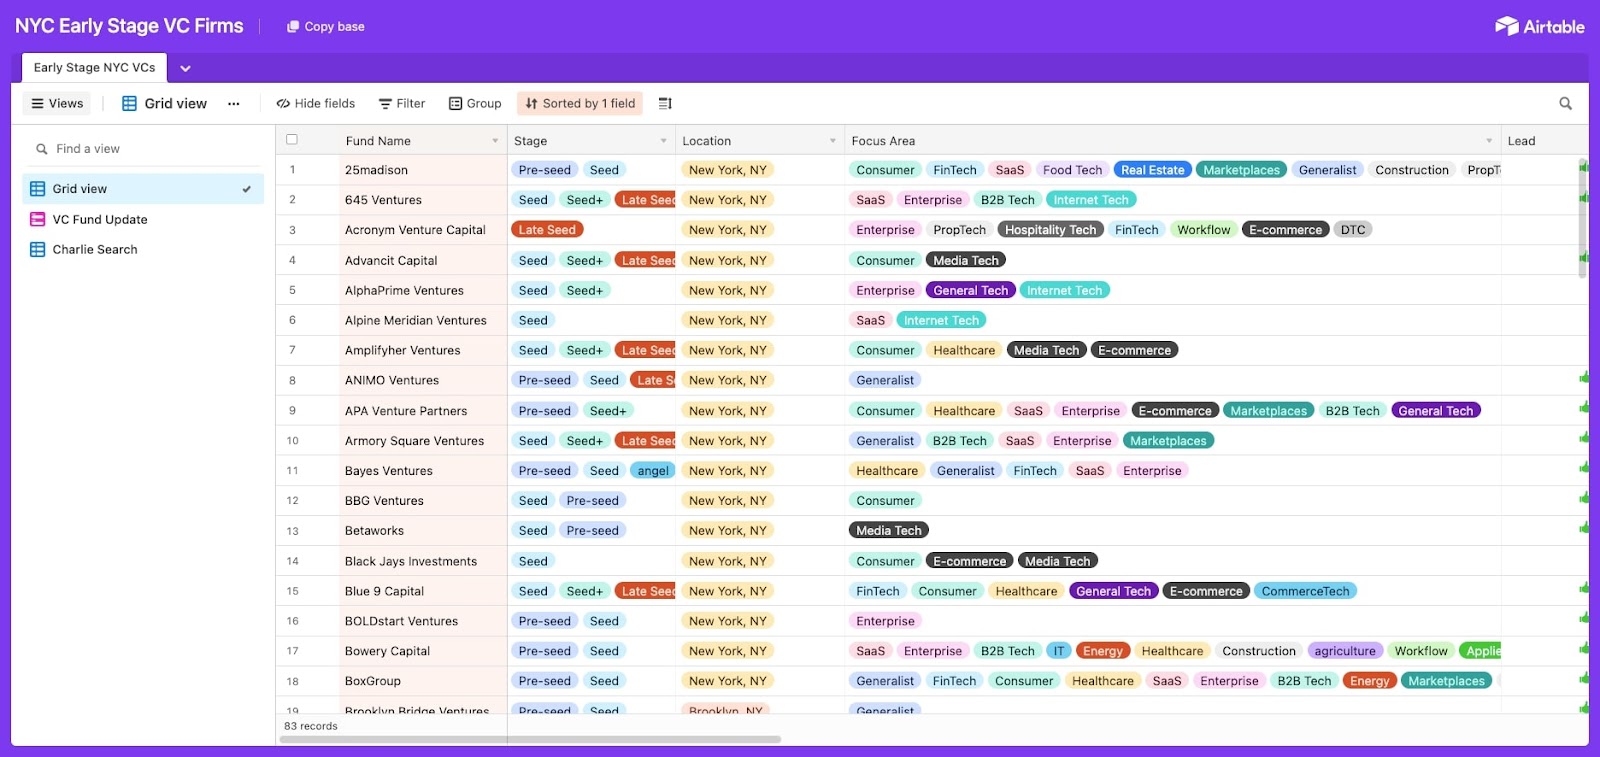Click the Airtable logo
Viewport: 1600px width, 757px height.
(x=1539, y=26)
